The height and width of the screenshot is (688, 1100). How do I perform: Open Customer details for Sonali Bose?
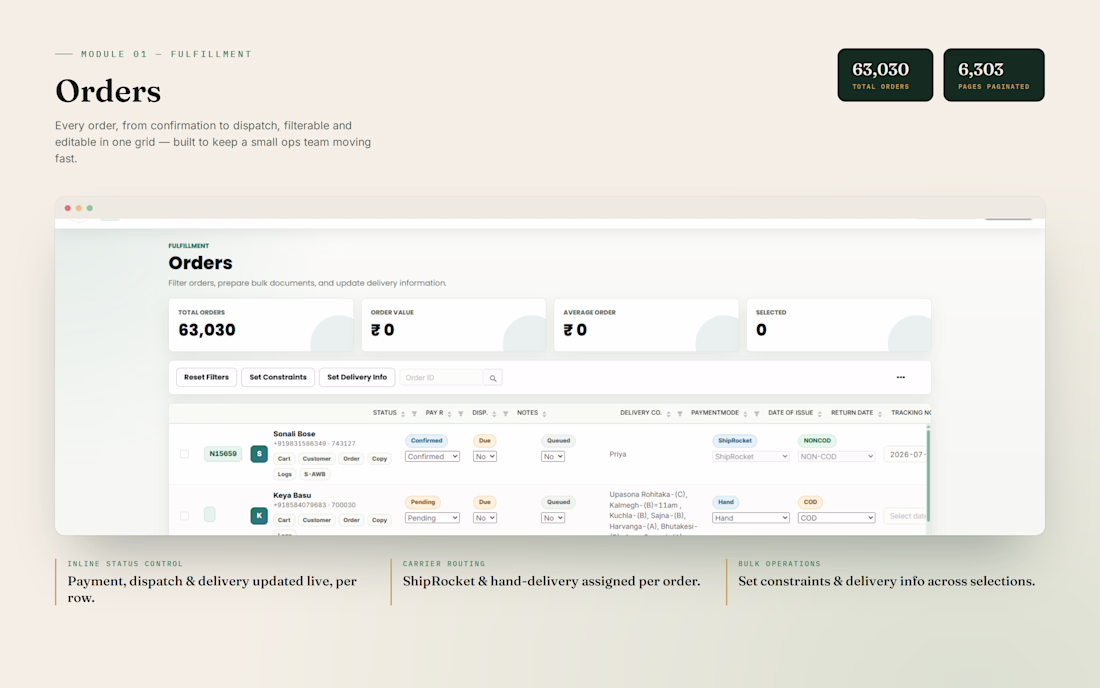pos(316,459)
